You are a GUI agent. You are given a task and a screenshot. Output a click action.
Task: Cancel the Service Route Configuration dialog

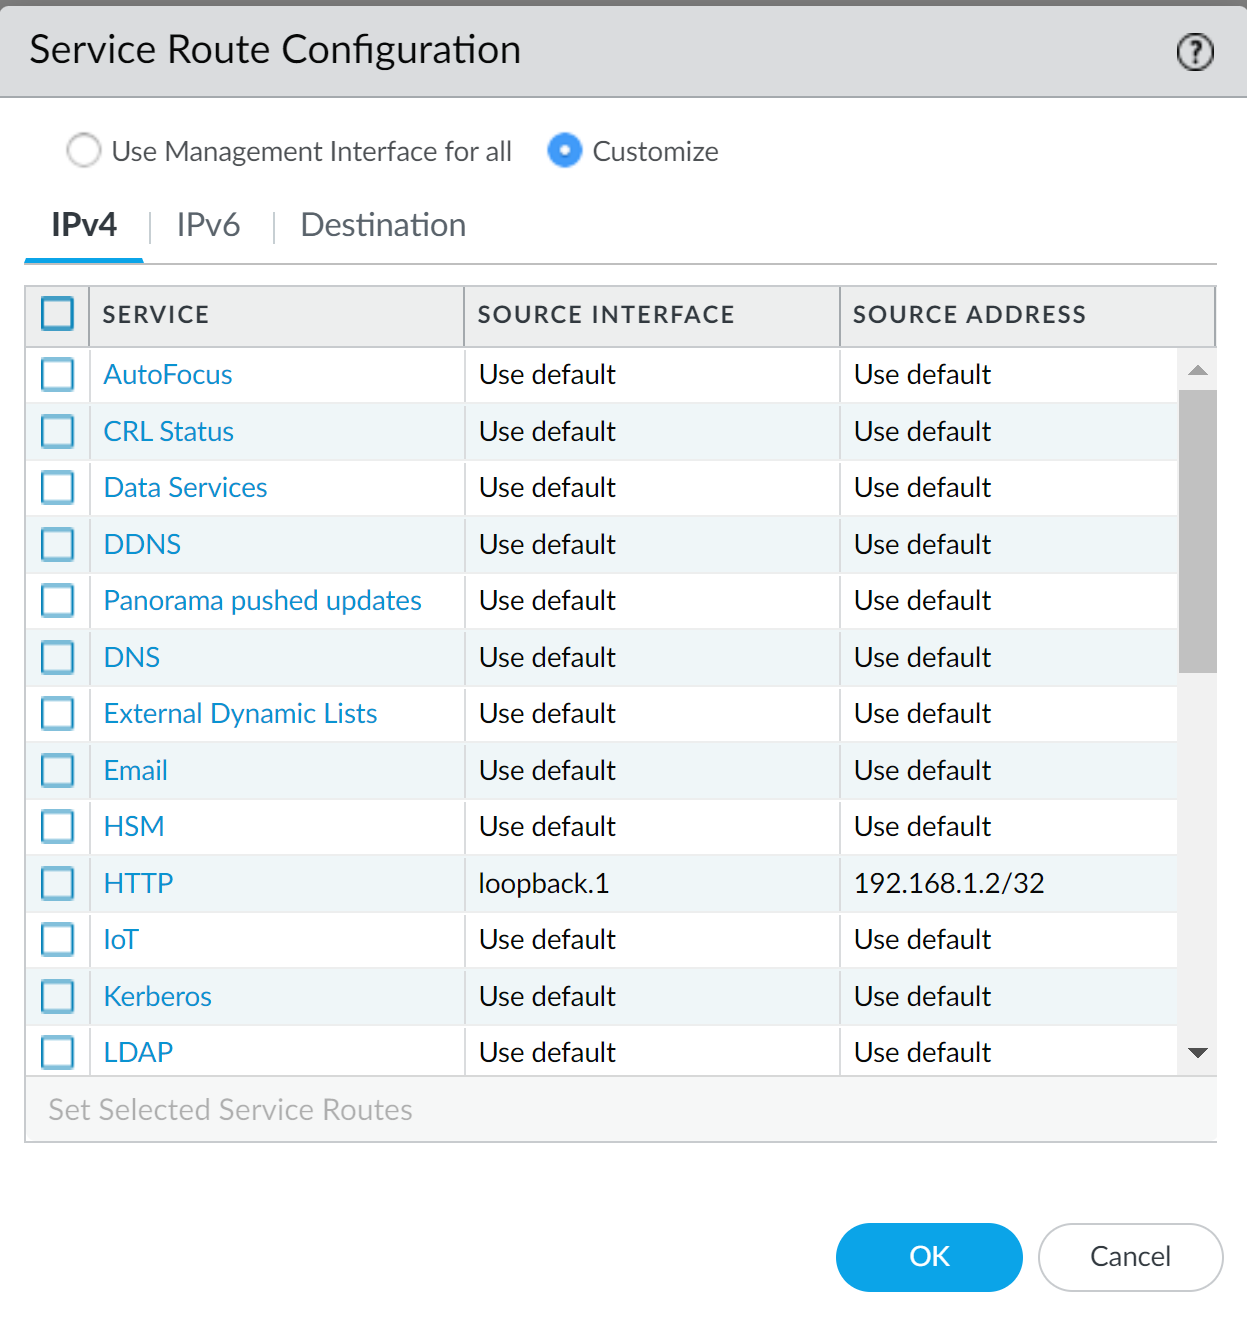point(1130,1257)
